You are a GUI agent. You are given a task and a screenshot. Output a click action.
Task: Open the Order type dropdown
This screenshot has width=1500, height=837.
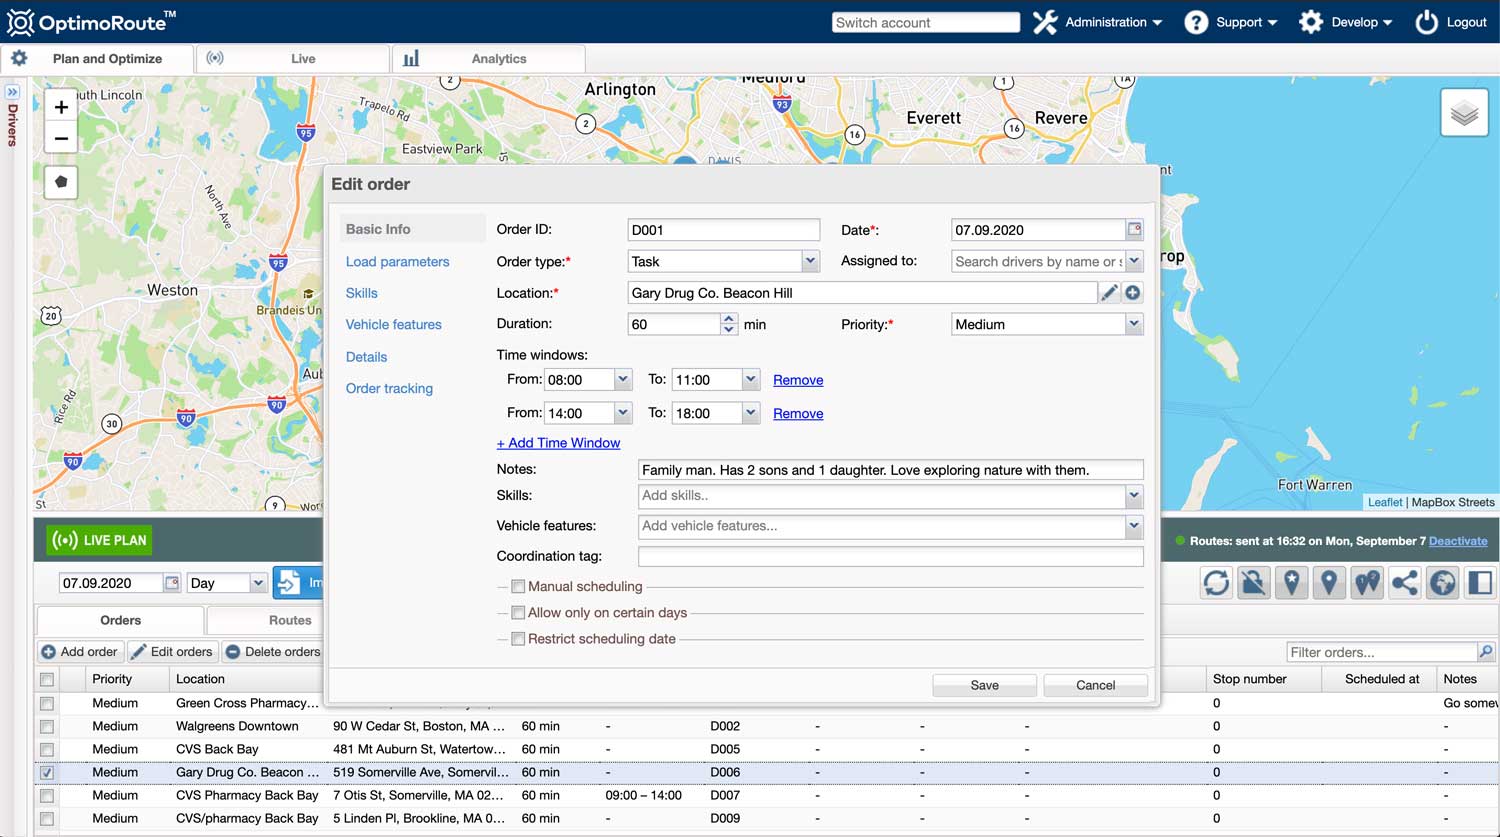(x=808, y=261)
